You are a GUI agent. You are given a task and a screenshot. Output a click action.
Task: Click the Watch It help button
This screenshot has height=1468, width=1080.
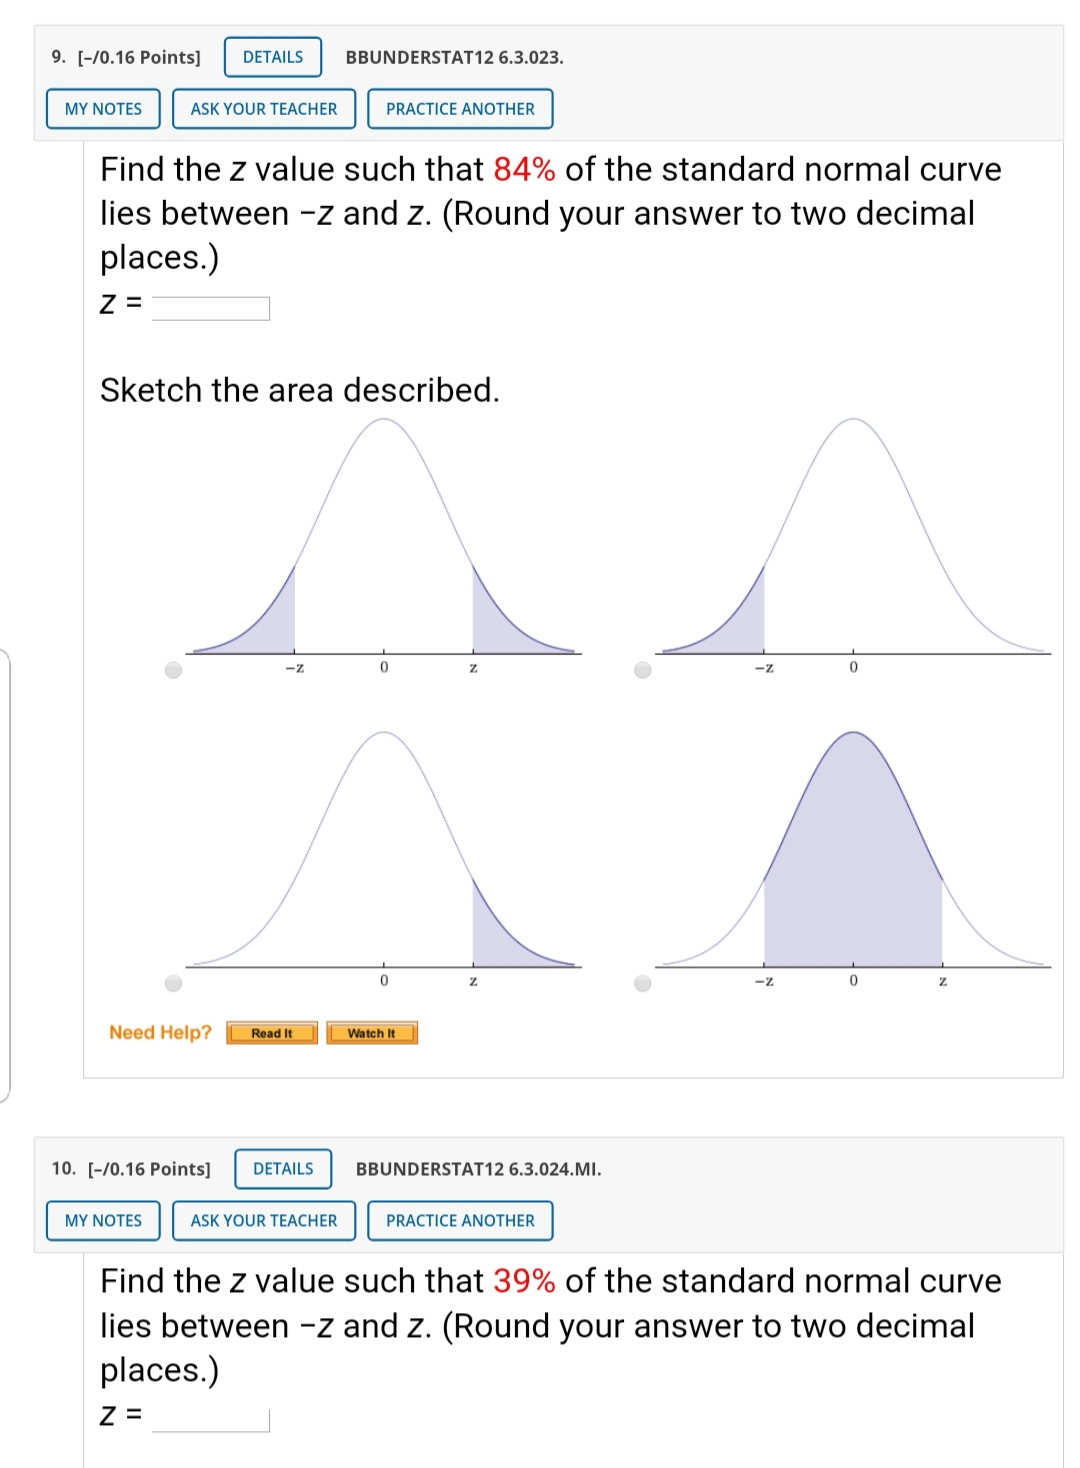point(371,1033)
